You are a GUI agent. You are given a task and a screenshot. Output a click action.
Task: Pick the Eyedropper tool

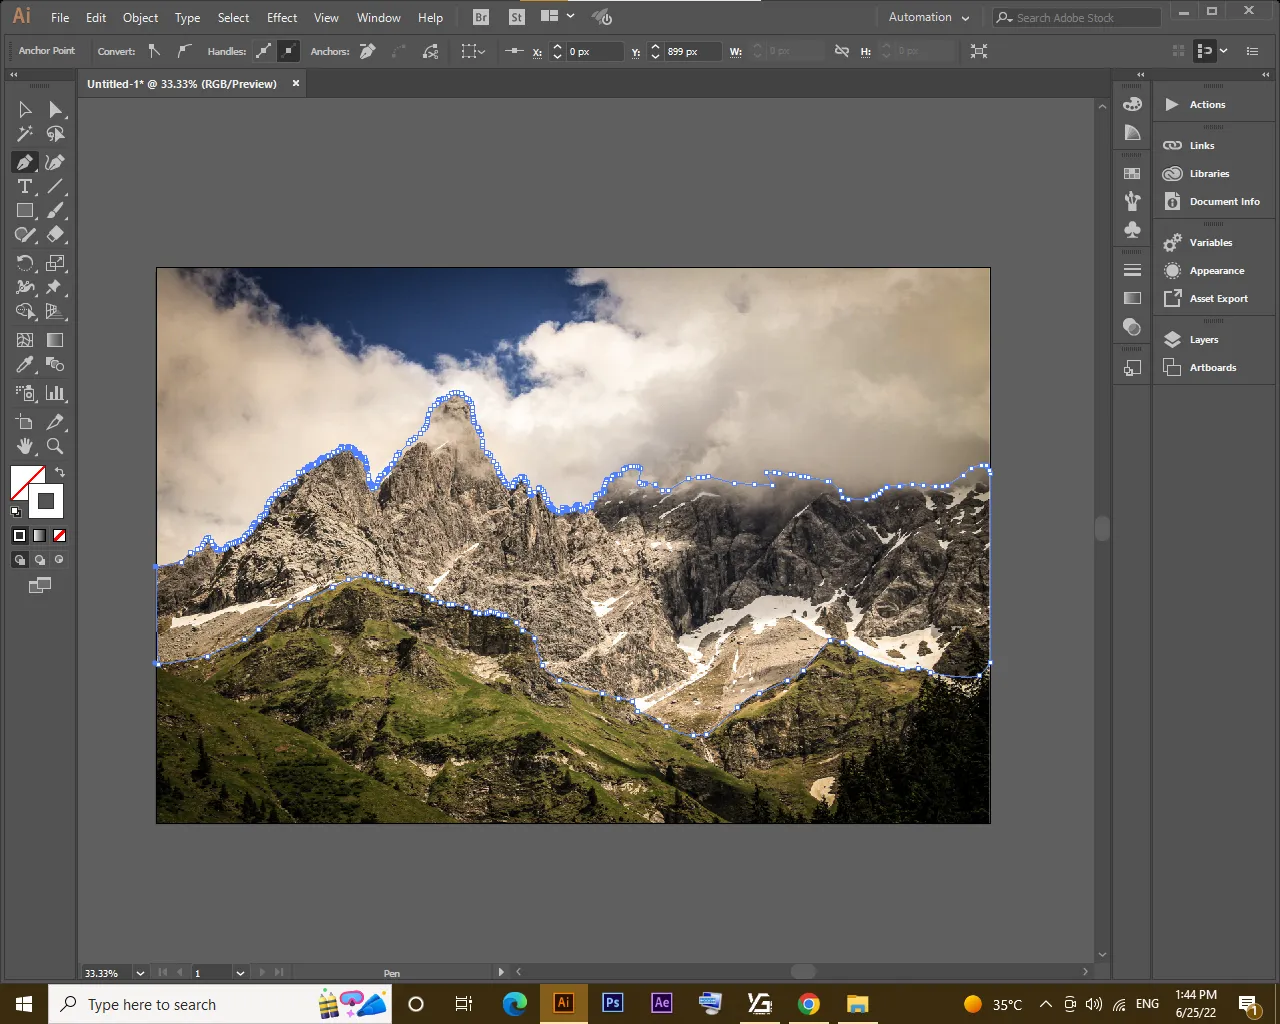click(25, 365)
